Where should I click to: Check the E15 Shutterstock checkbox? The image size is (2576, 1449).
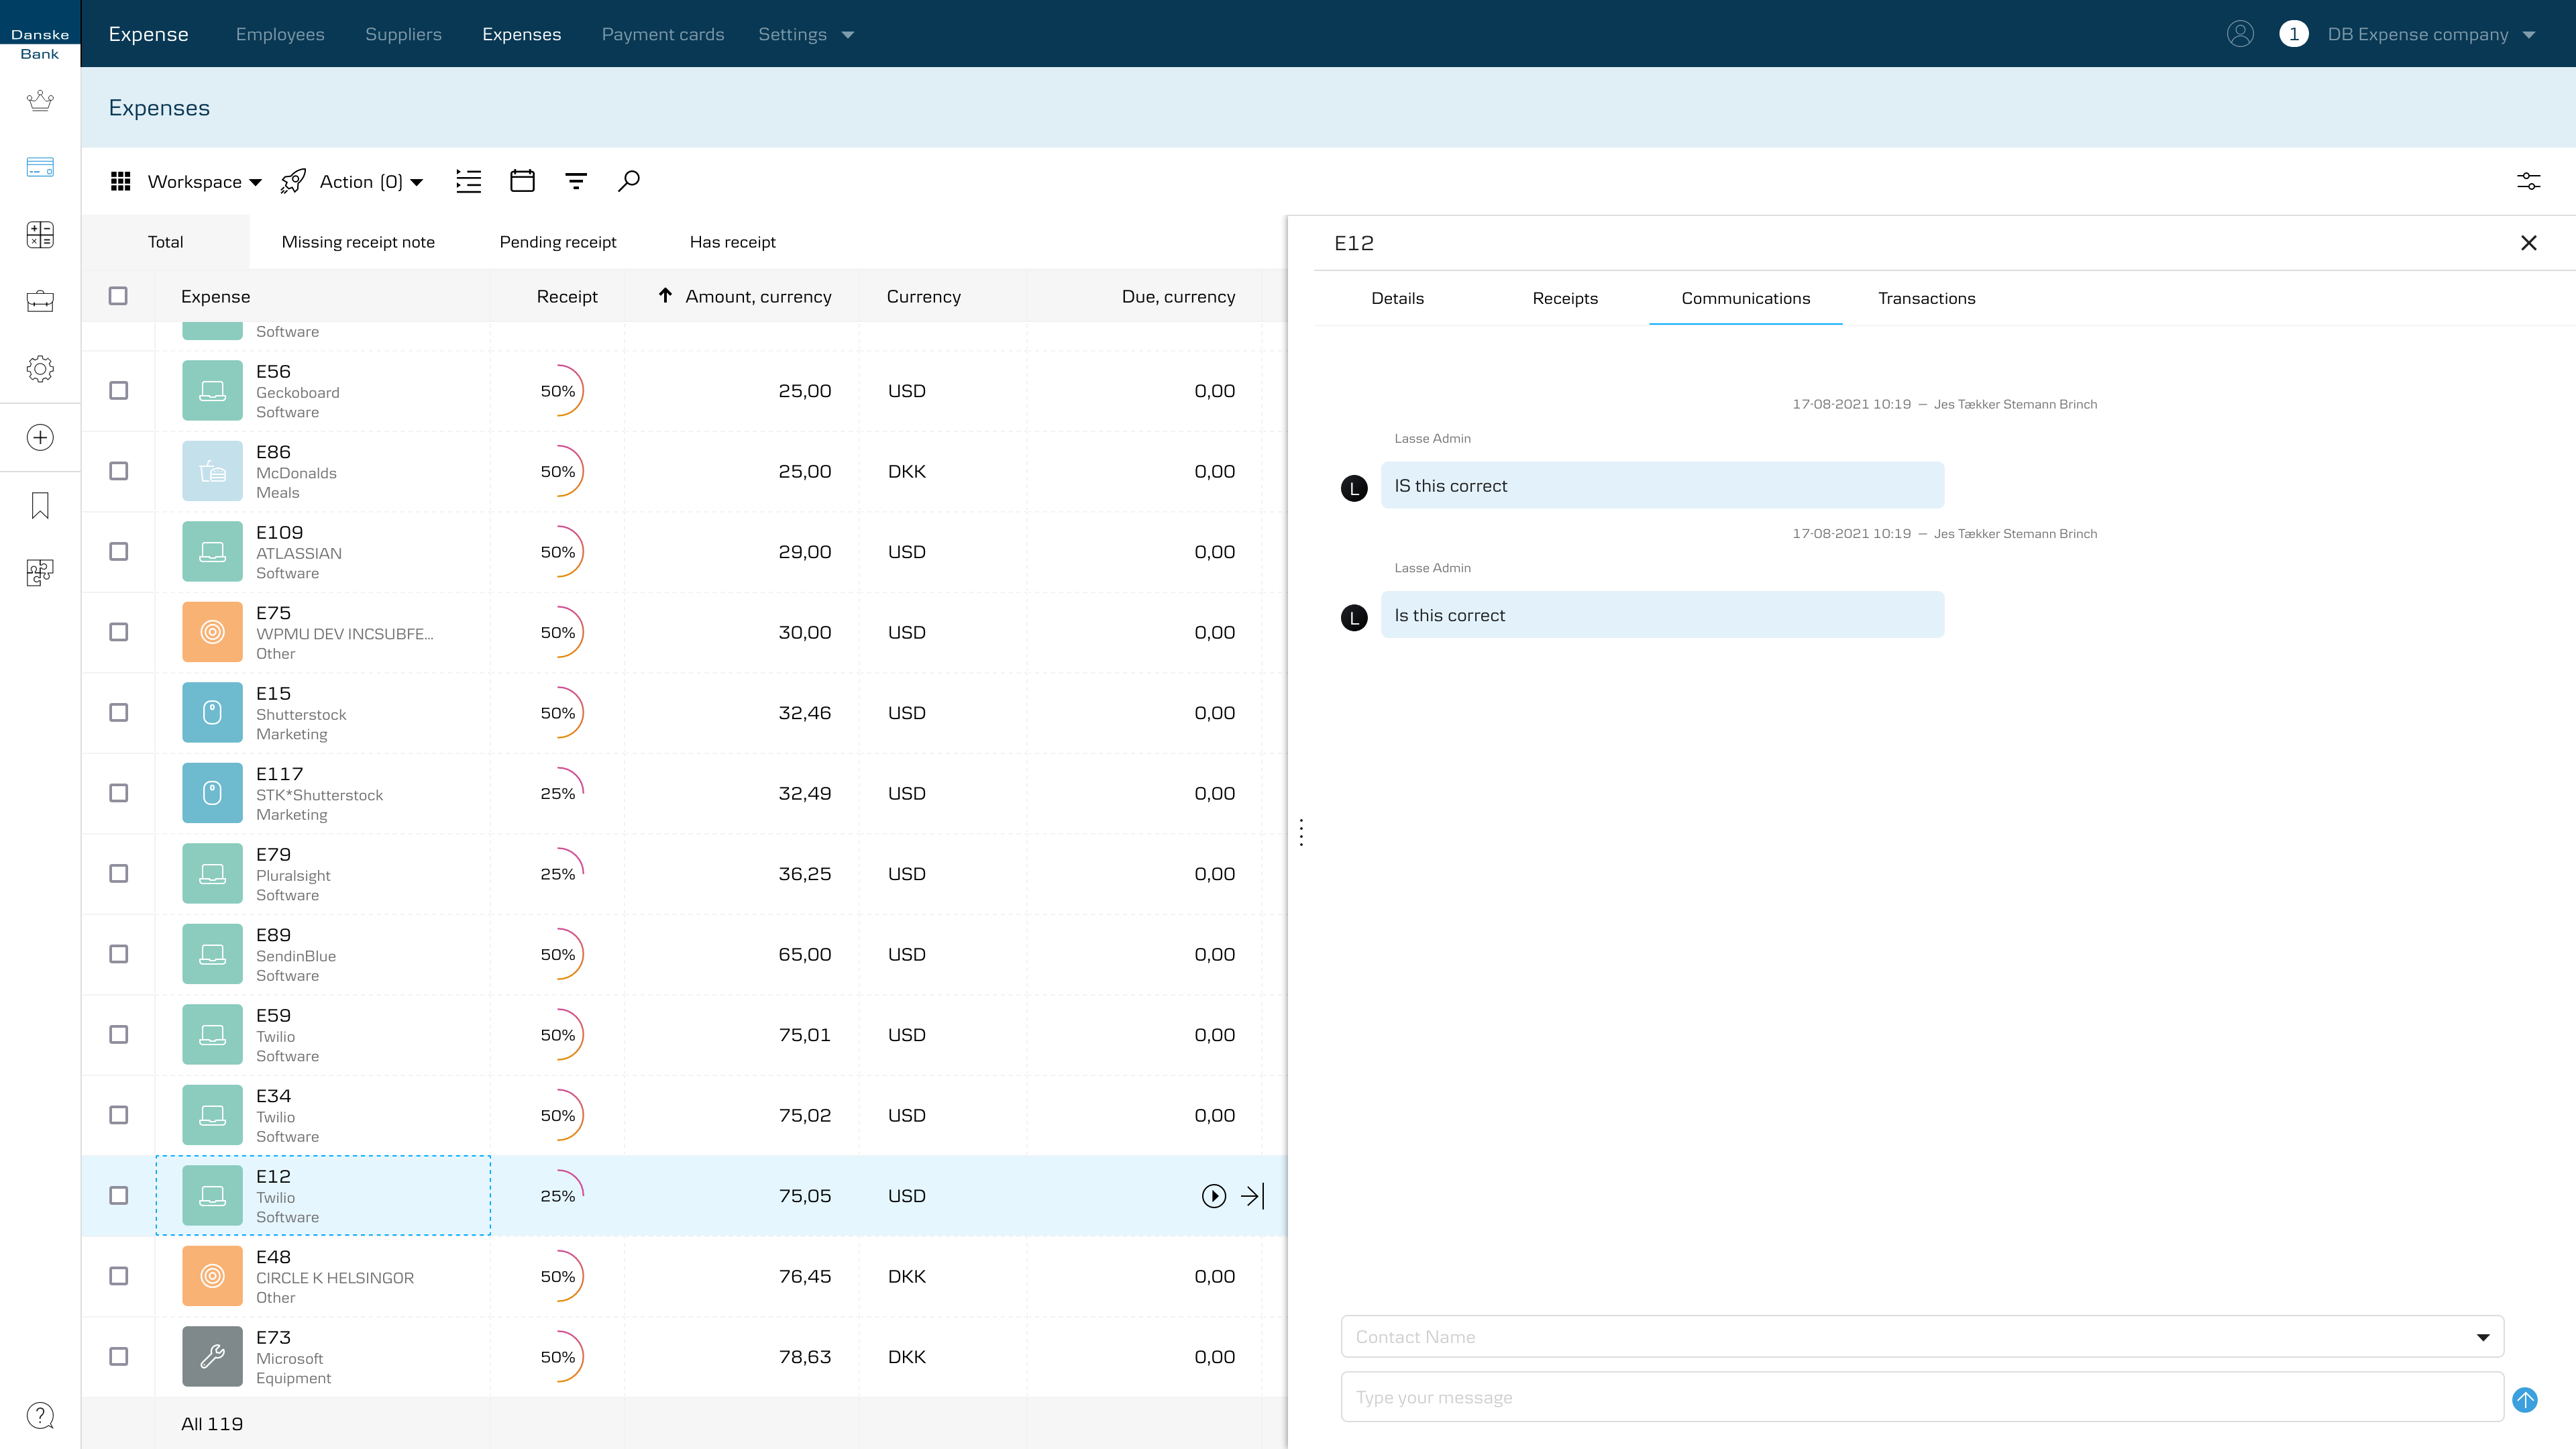coord(118,713)
